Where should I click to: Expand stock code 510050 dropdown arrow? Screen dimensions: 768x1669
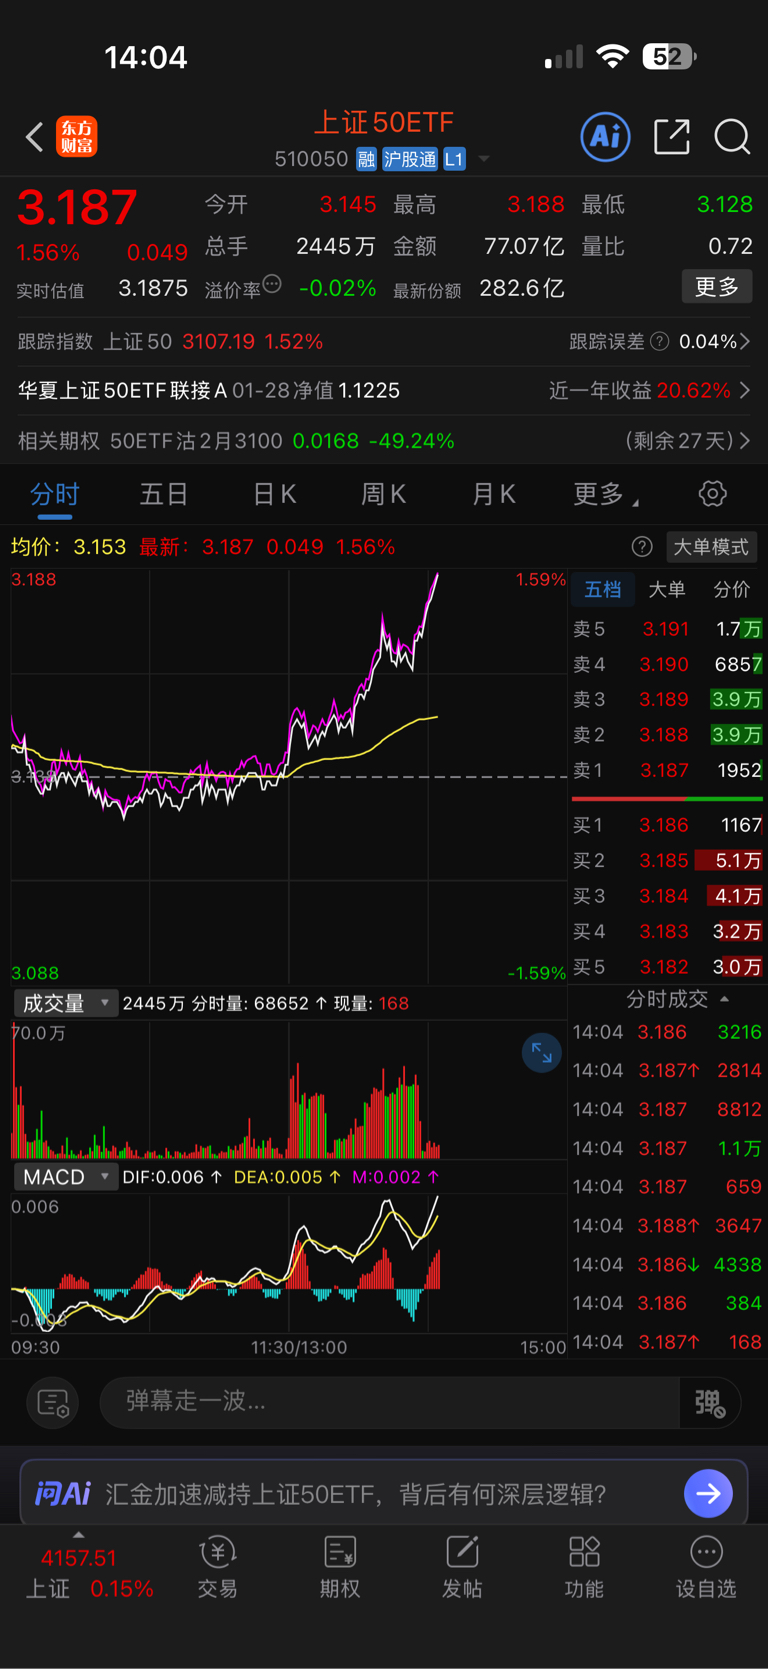(484, 159)
